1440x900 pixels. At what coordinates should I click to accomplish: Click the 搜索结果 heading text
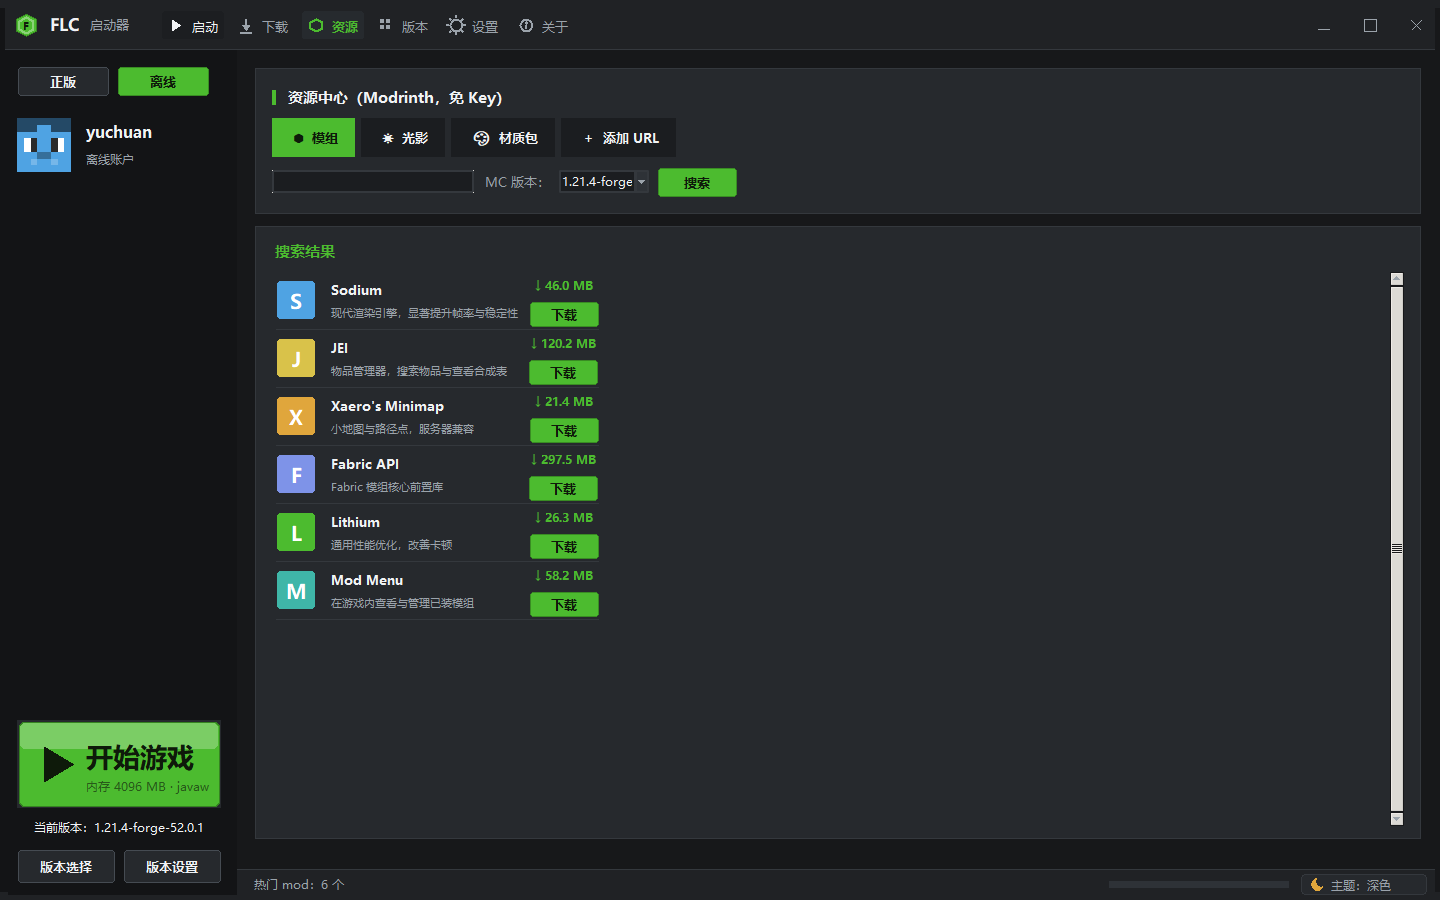click(x=305, y=252)
